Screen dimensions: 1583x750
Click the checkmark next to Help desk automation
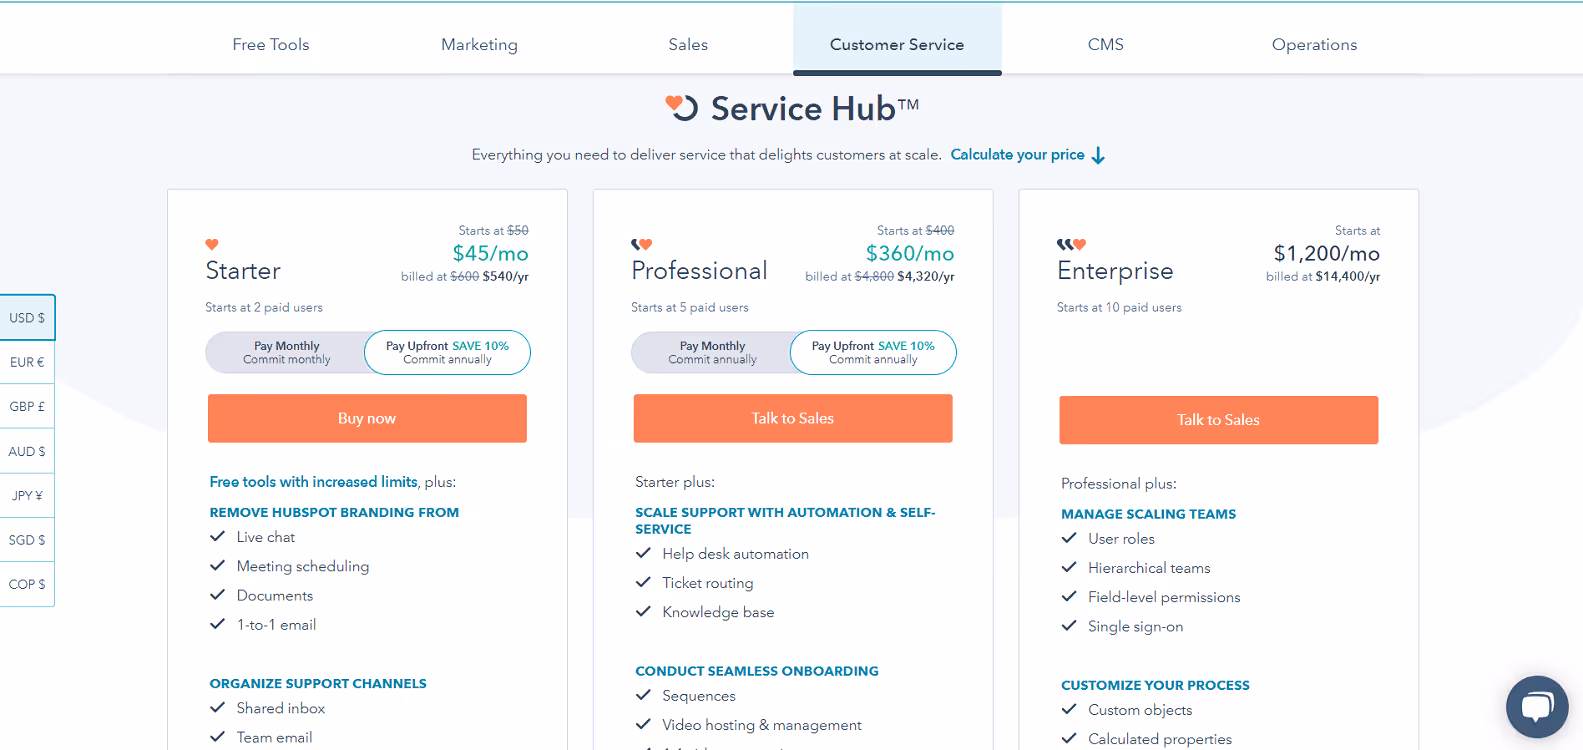[x=643, y=553]
